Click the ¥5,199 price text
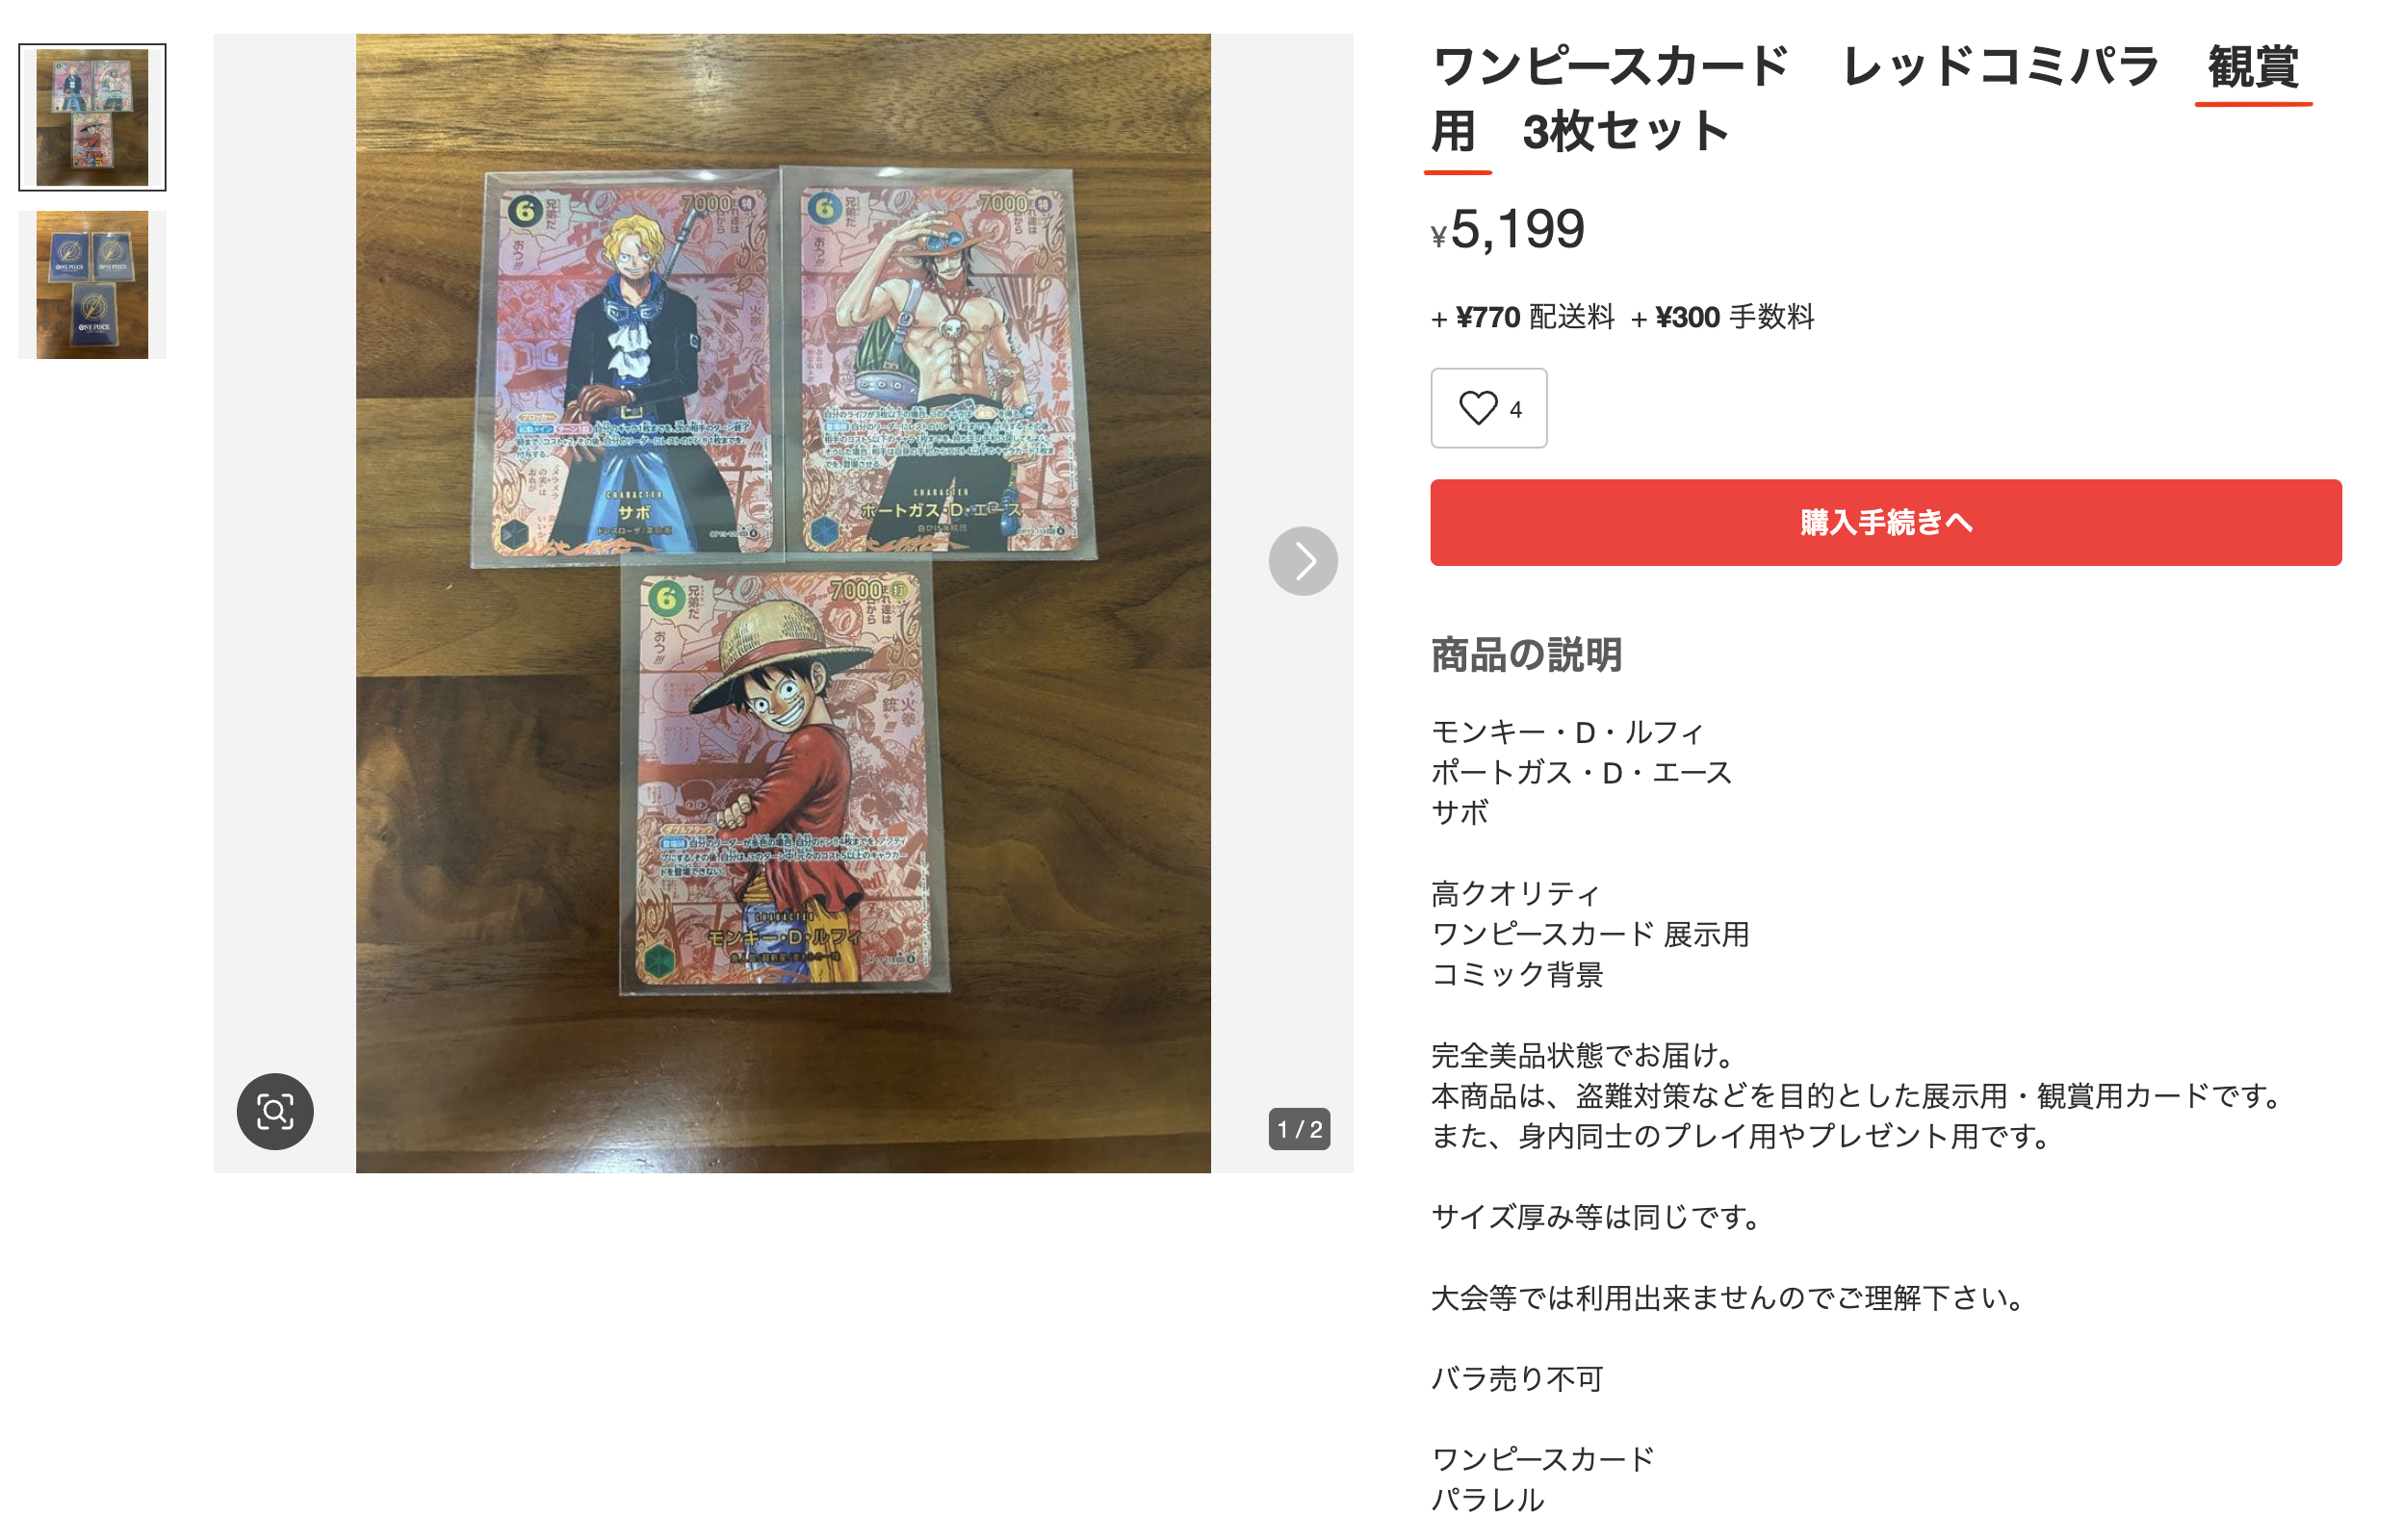Screen dimensions: 2403x1540 click(x=1508, y=229)
